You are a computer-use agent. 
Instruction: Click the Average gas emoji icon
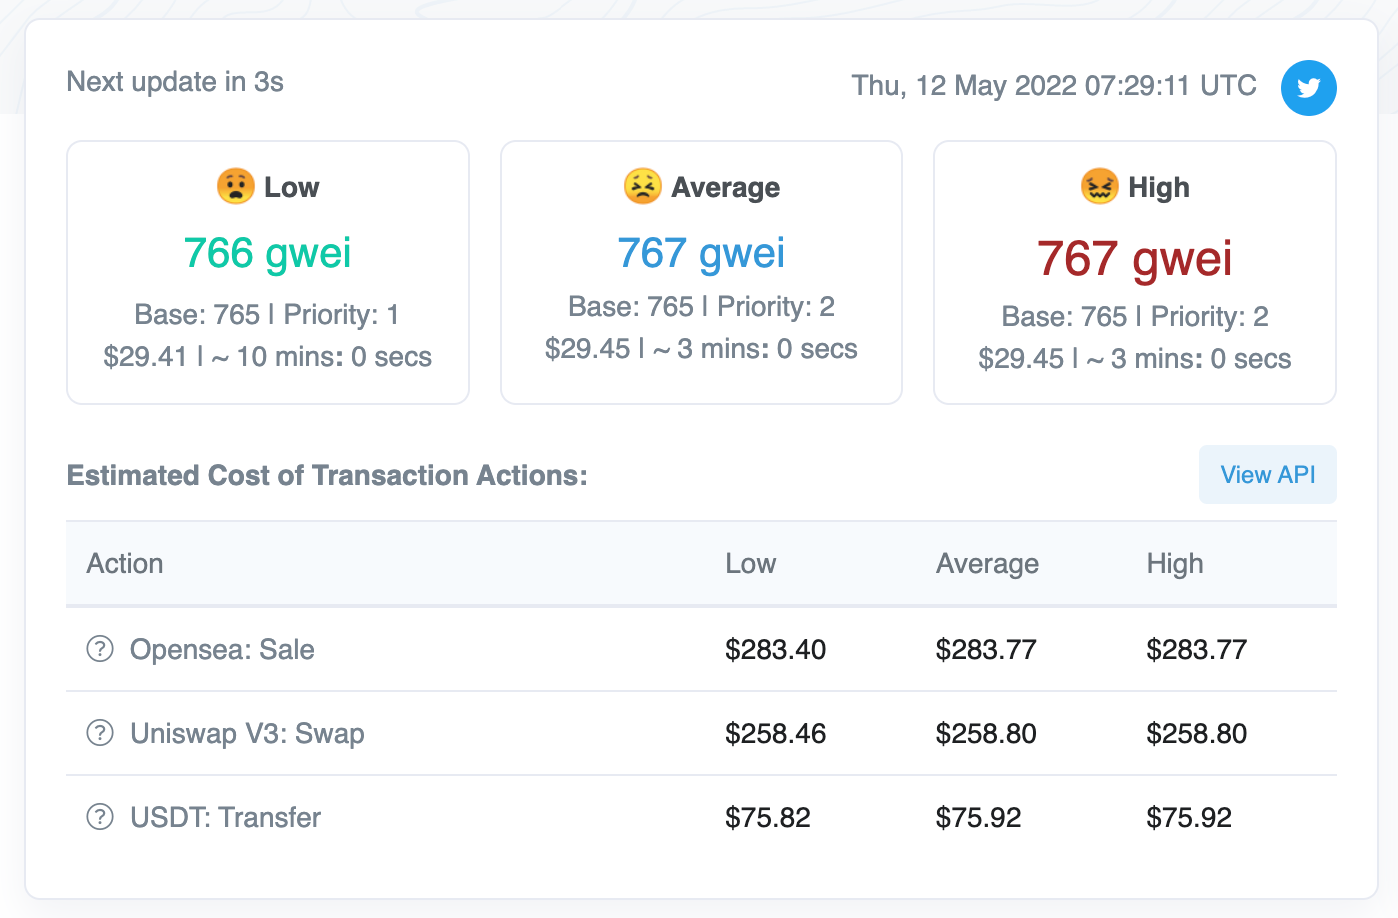pyautogui.click(x=642, y=186)
